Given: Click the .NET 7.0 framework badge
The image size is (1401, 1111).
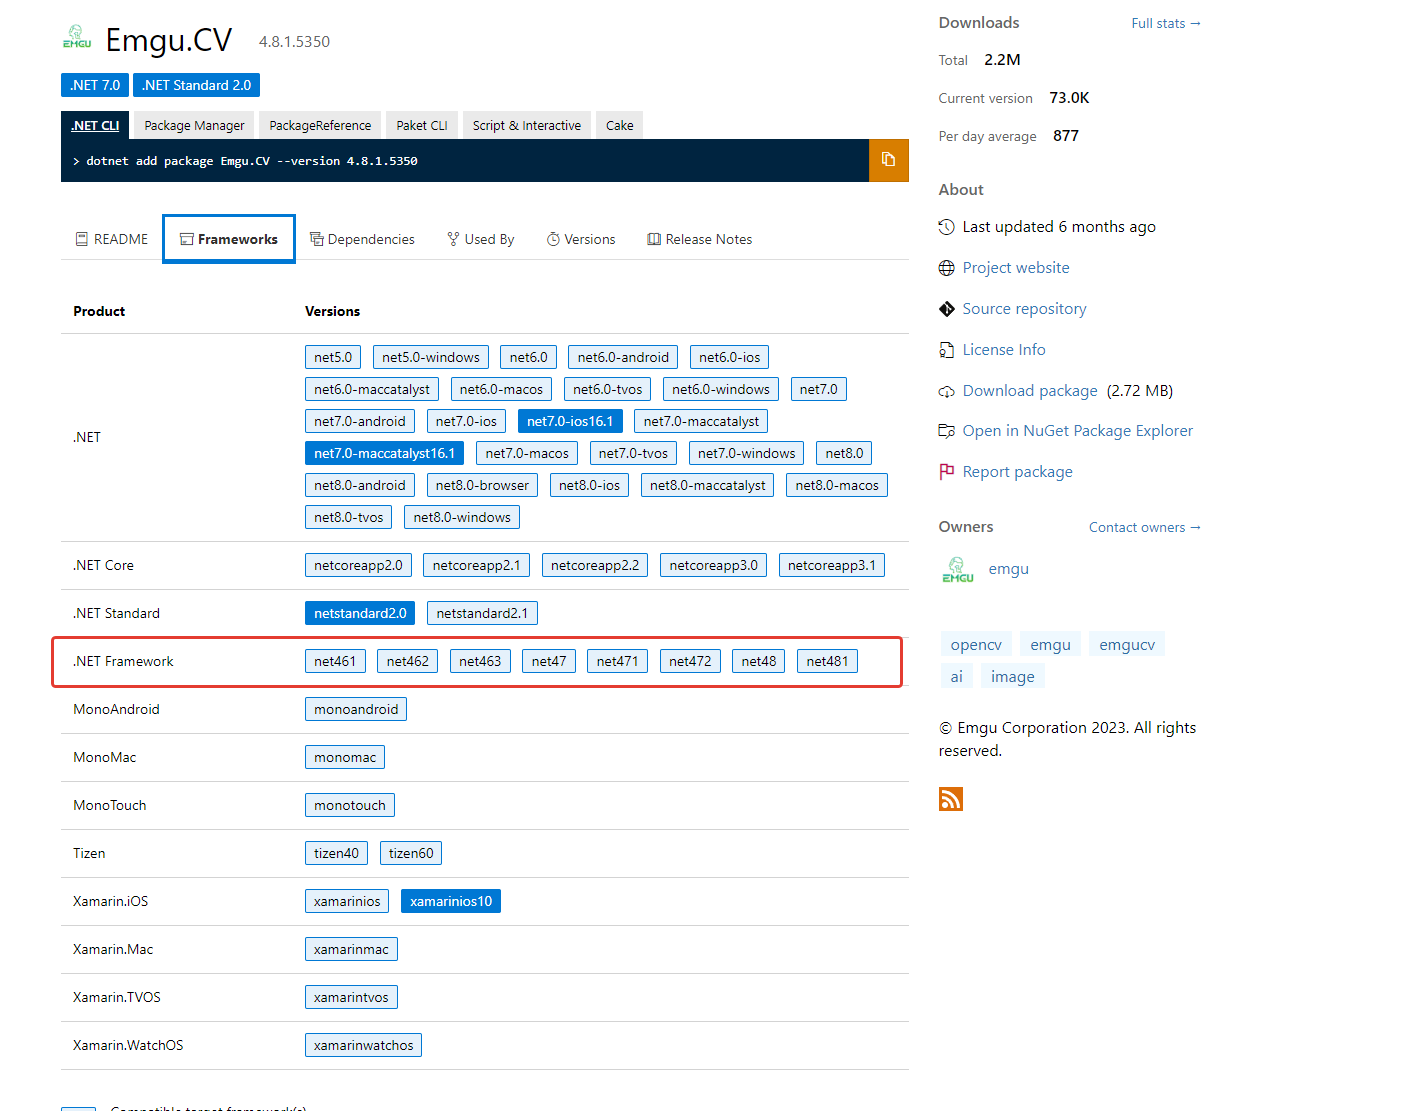Looking at the screenshot, I should [95, 85].
